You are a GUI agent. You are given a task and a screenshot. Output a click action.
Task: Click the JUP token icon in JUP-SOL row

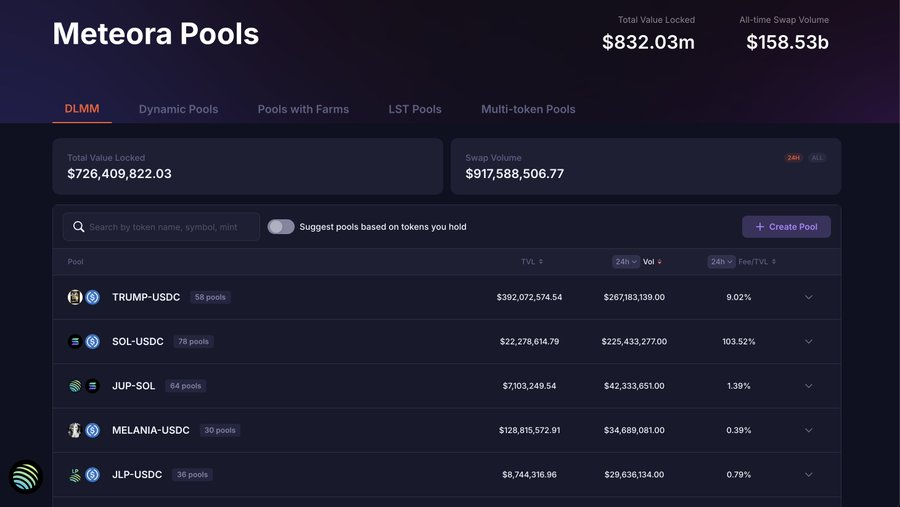pos(75,386)
